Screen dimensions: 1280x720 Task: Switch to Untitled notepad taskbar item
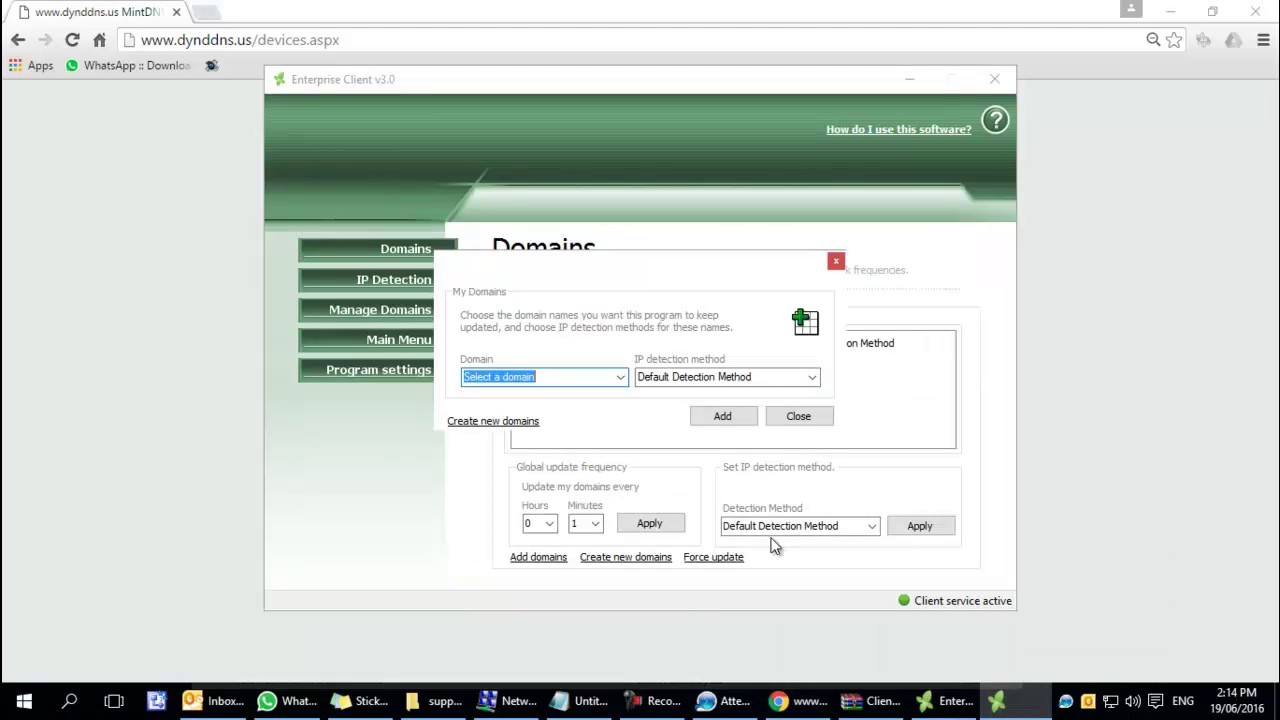click(x=581, y=701)
